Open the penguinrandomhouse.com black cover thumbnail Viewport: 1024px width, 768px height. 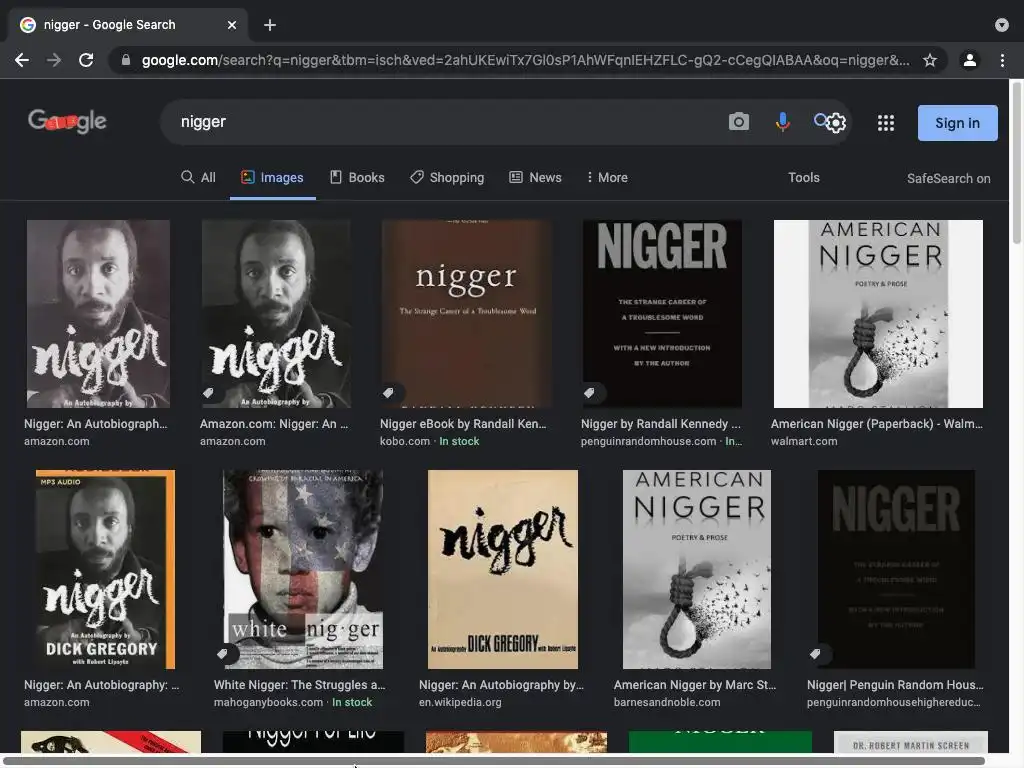(662, 313)
